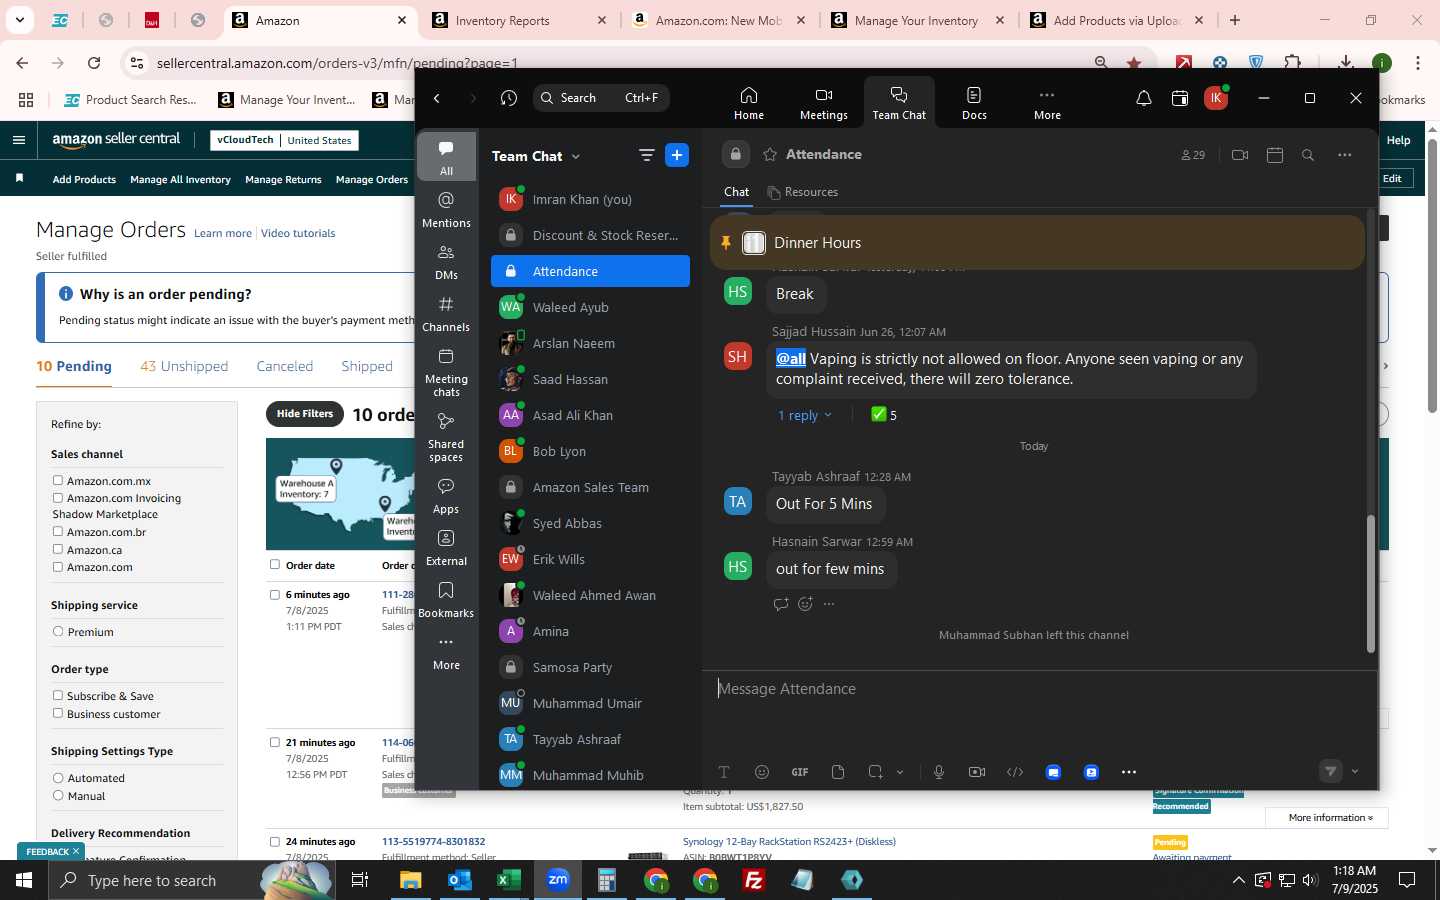
Task: Open Amazon Sales Team channel
Action: tap(590, 487)
